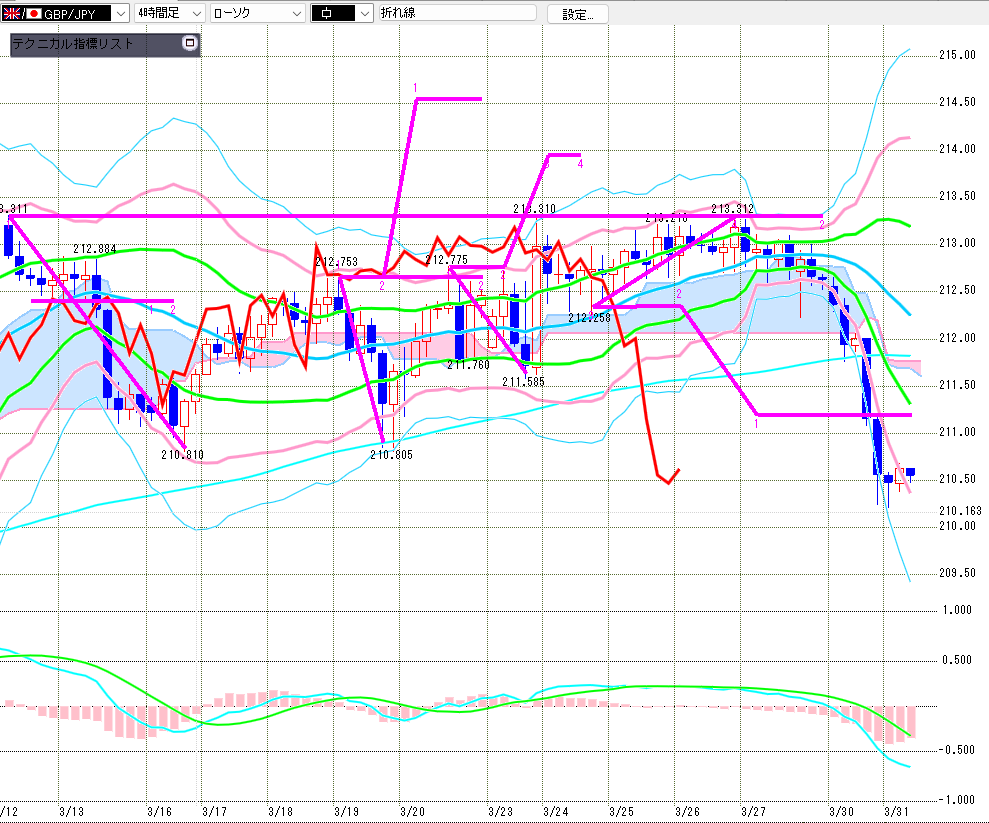Select the 212.884 price label
The image size is (989, 823).
[94, 250]
